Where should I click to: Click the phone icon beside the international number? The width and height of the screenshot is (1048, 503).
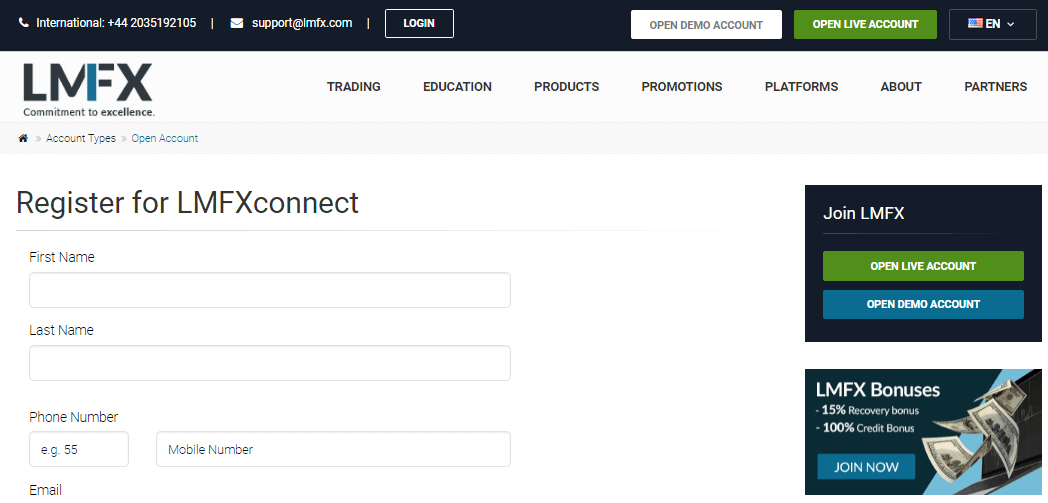click(x=24, y=23)
